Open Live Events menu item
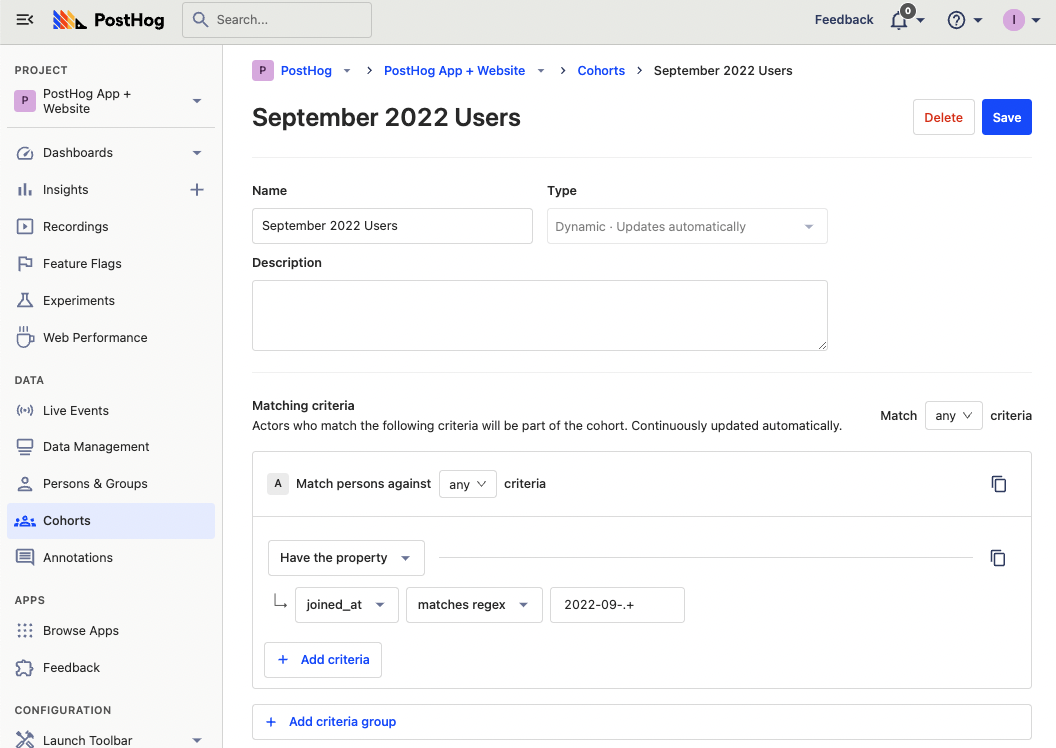The width and height of the screenshot is (1056, 748). 76,411
